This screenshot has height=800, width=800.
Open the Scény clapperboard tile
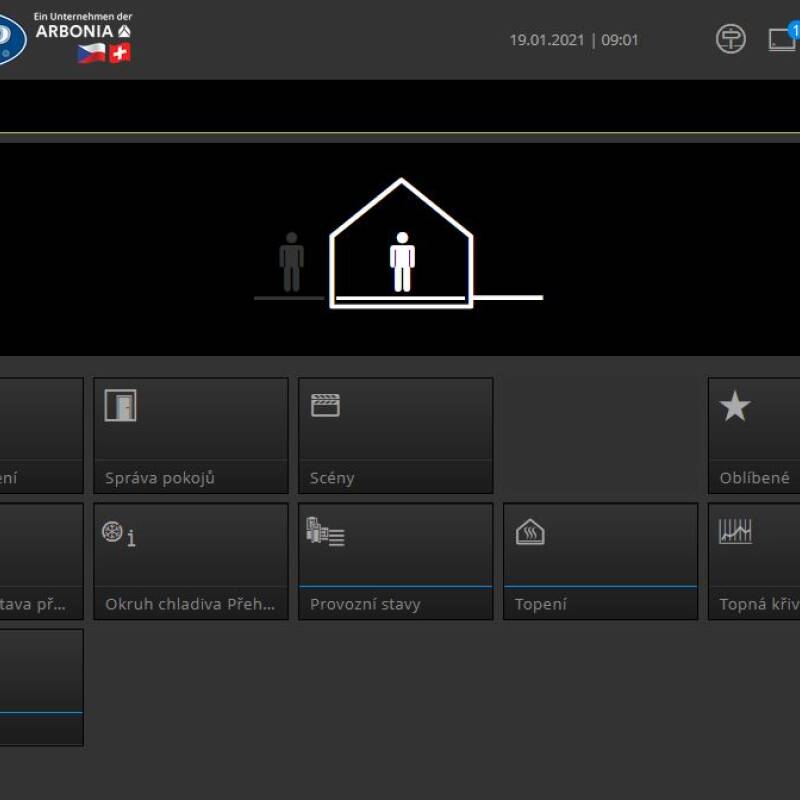[x=395, y=436]
